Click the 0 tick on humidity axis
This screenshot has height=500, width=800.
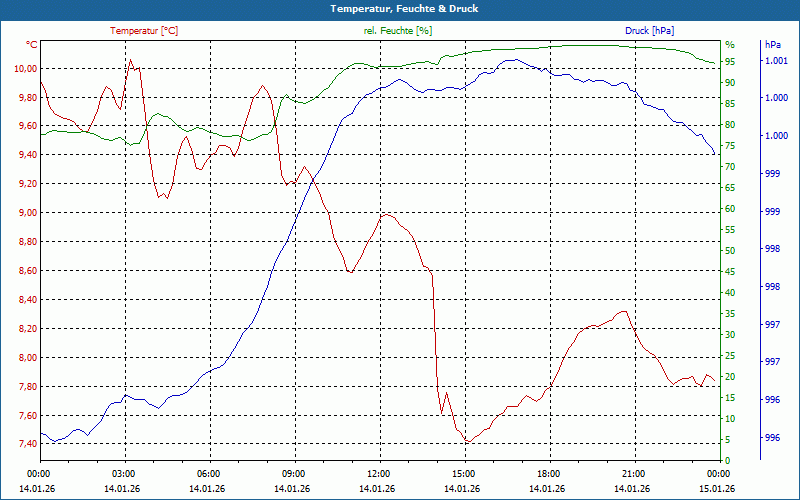click(x=728, y=461)
